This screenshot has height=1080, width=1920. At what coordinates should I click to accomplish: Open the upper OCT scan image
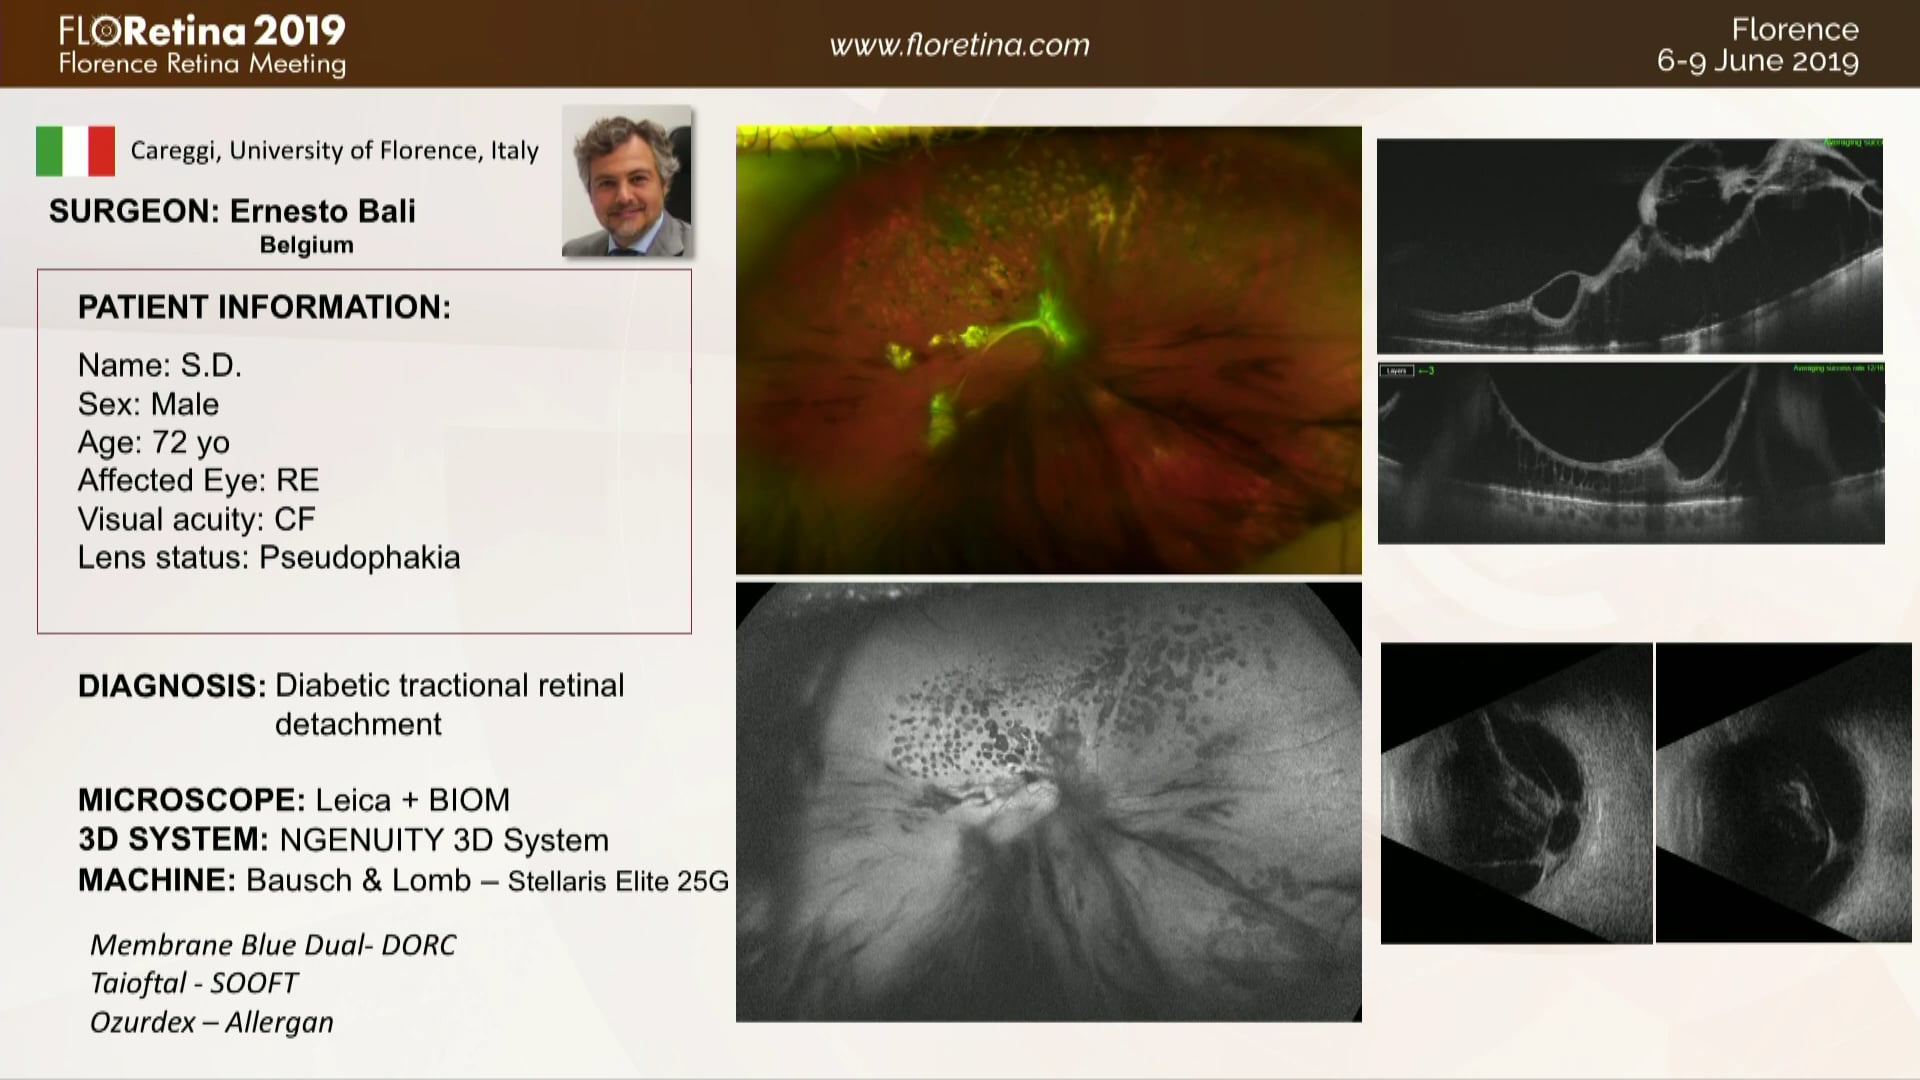coord(1630,246)
